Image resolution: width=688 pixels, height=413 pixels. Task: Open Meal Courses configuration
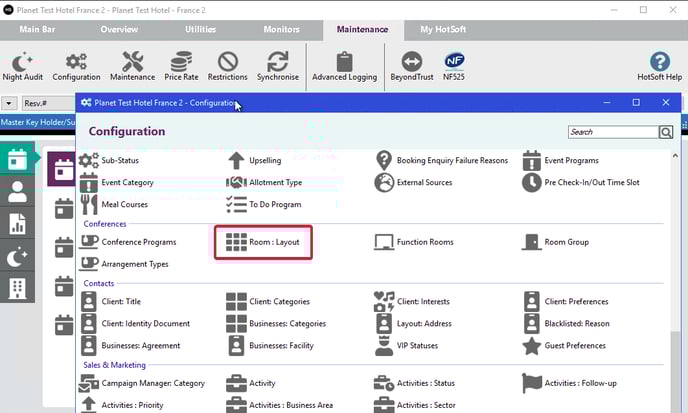pos(114,205)
